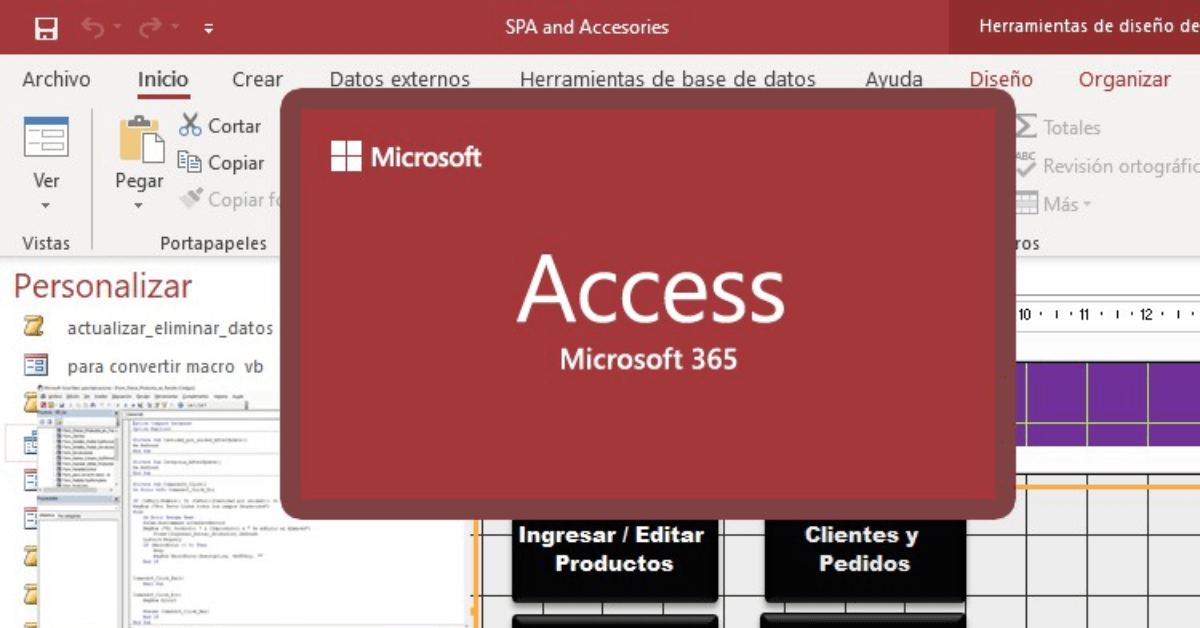
Task: Run Revisión ortográfica spell check
Action: pos(1107,166)
